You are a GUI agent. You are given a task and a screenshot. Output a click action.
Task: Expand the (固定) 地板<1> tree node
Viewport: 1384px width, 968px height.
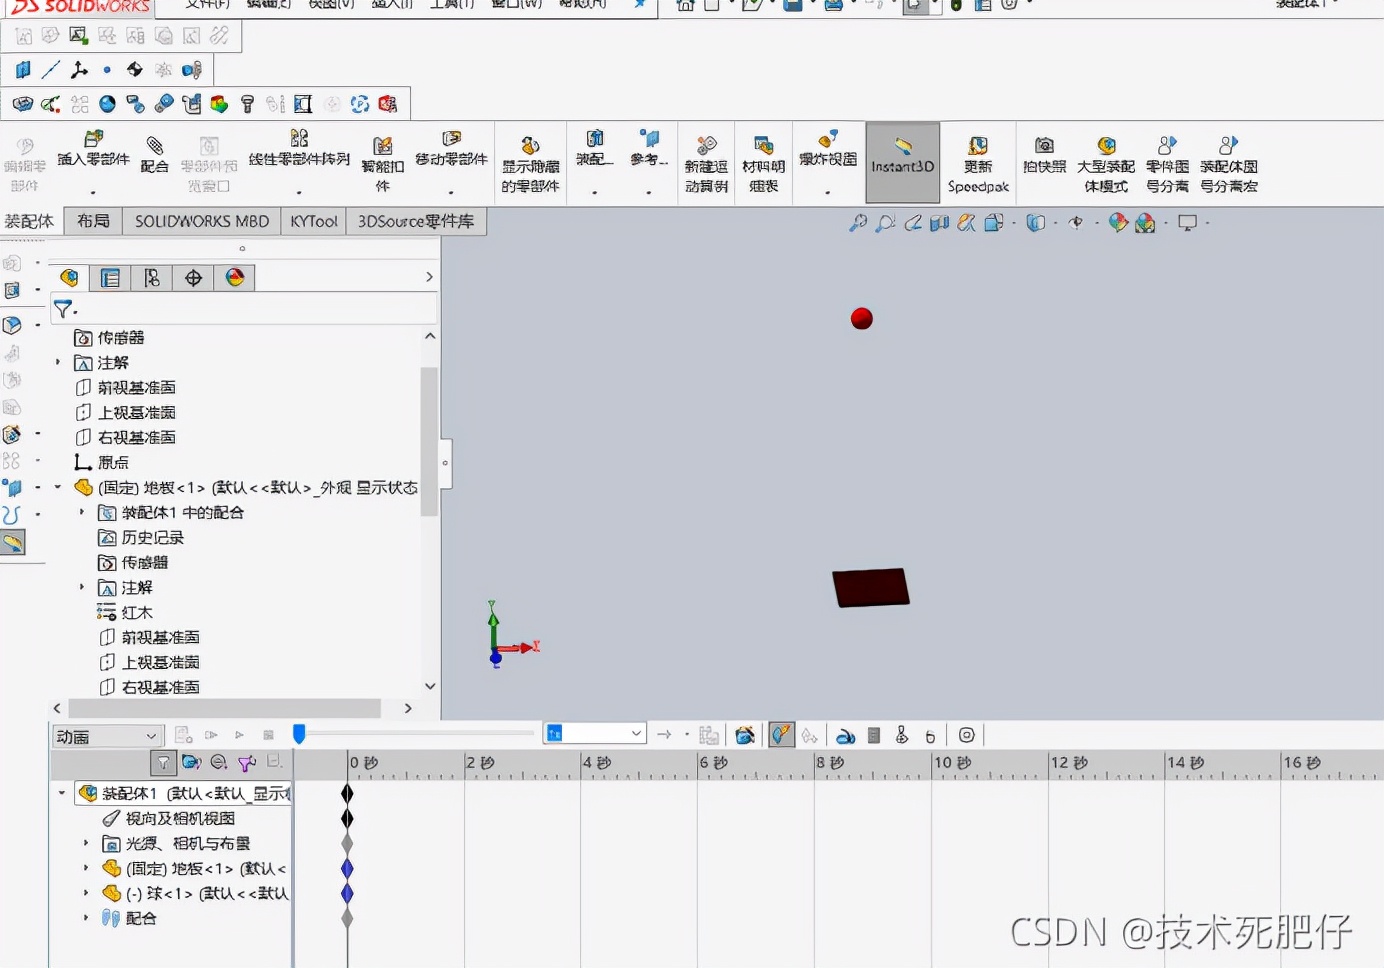pos(58,487)
